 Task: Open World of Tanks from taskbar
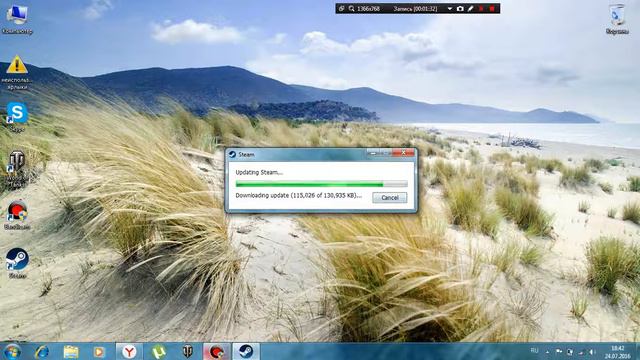187,351
